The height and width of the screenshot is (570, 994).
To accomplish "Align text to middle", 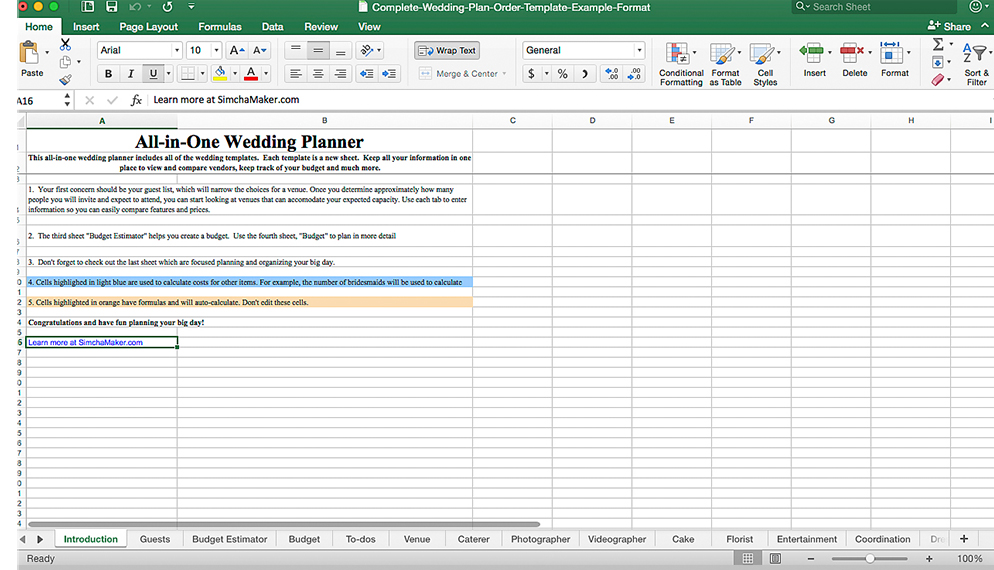I will pos(318,50).
